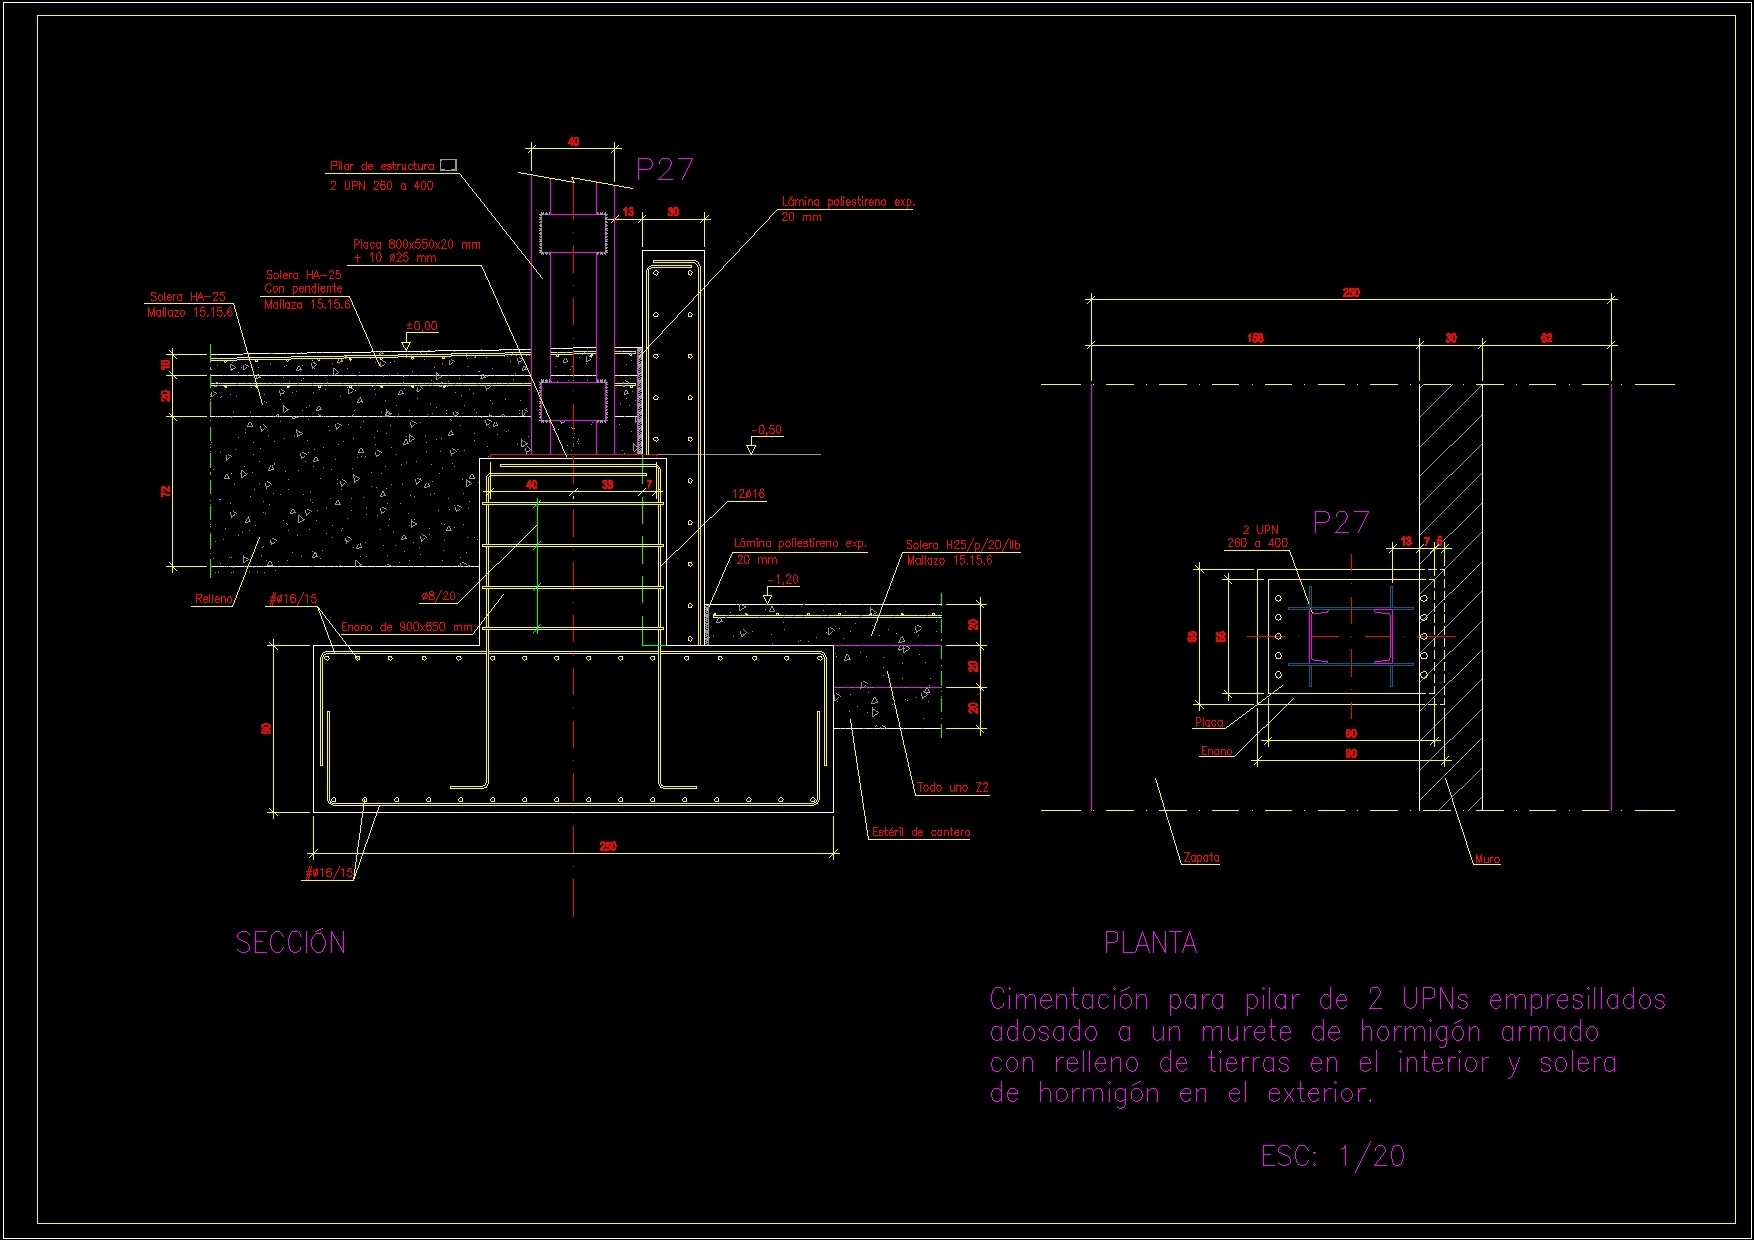Select the ESC: 1/20 scale note

[1333, 1152]
